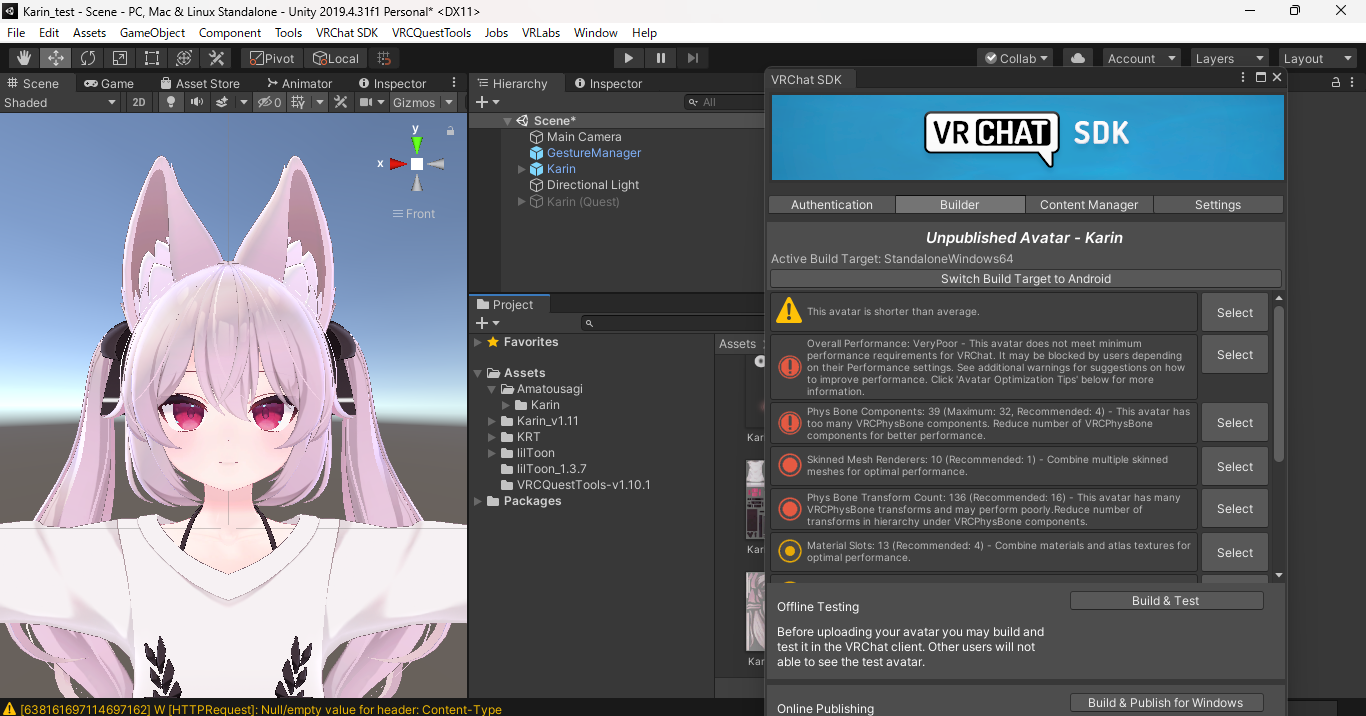Click the SDK warnings list scrollbar
The height and width of the screenshot is (716, 1366).
[x=1278, y=384]
